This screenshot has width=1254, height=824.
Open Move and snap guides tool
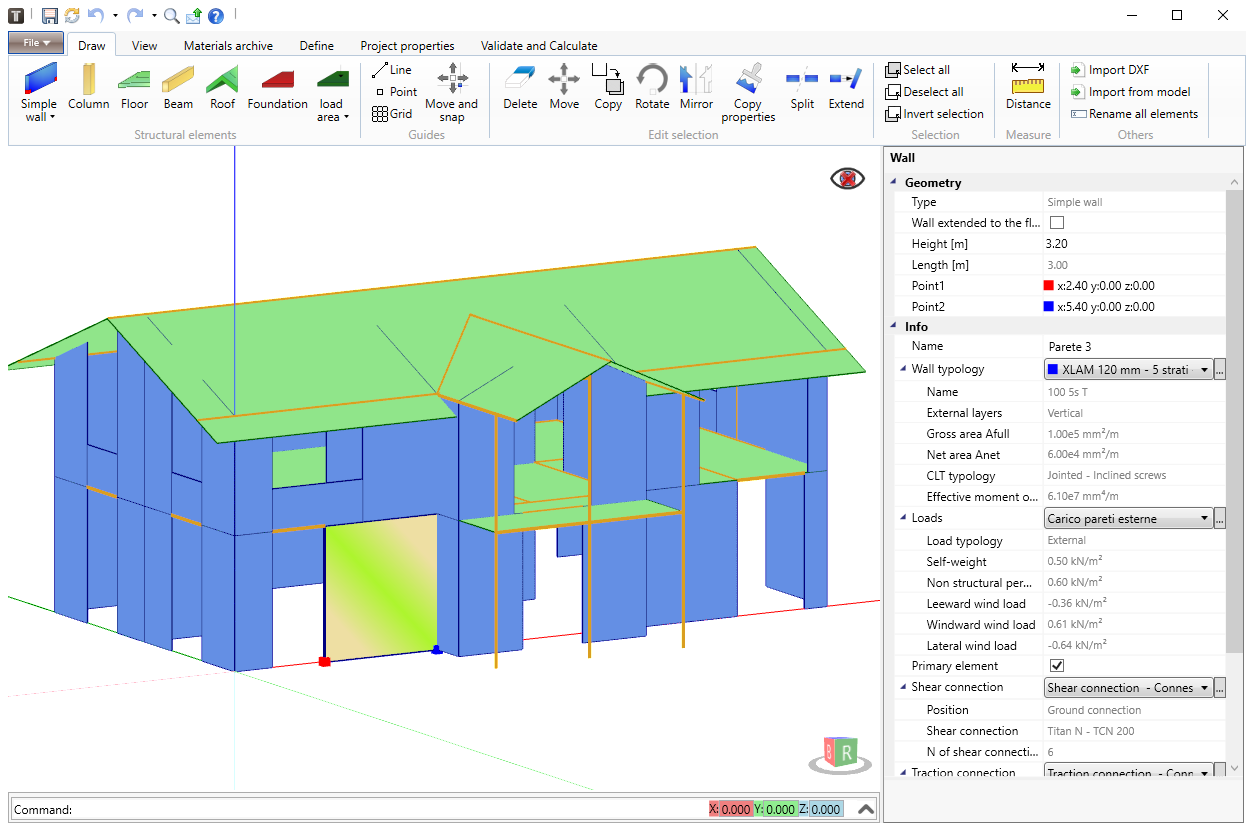coord(452,92)
